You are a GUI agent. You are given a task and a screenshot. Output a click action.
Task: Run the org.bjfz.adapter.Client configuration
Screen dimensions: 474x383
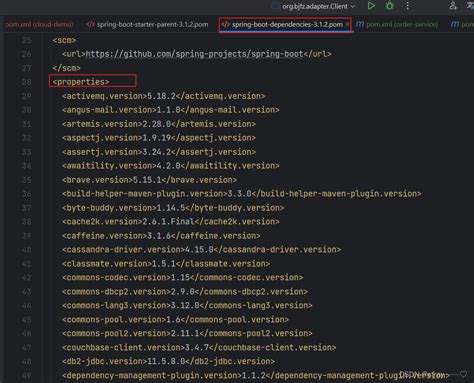click(x=371, y=6)
